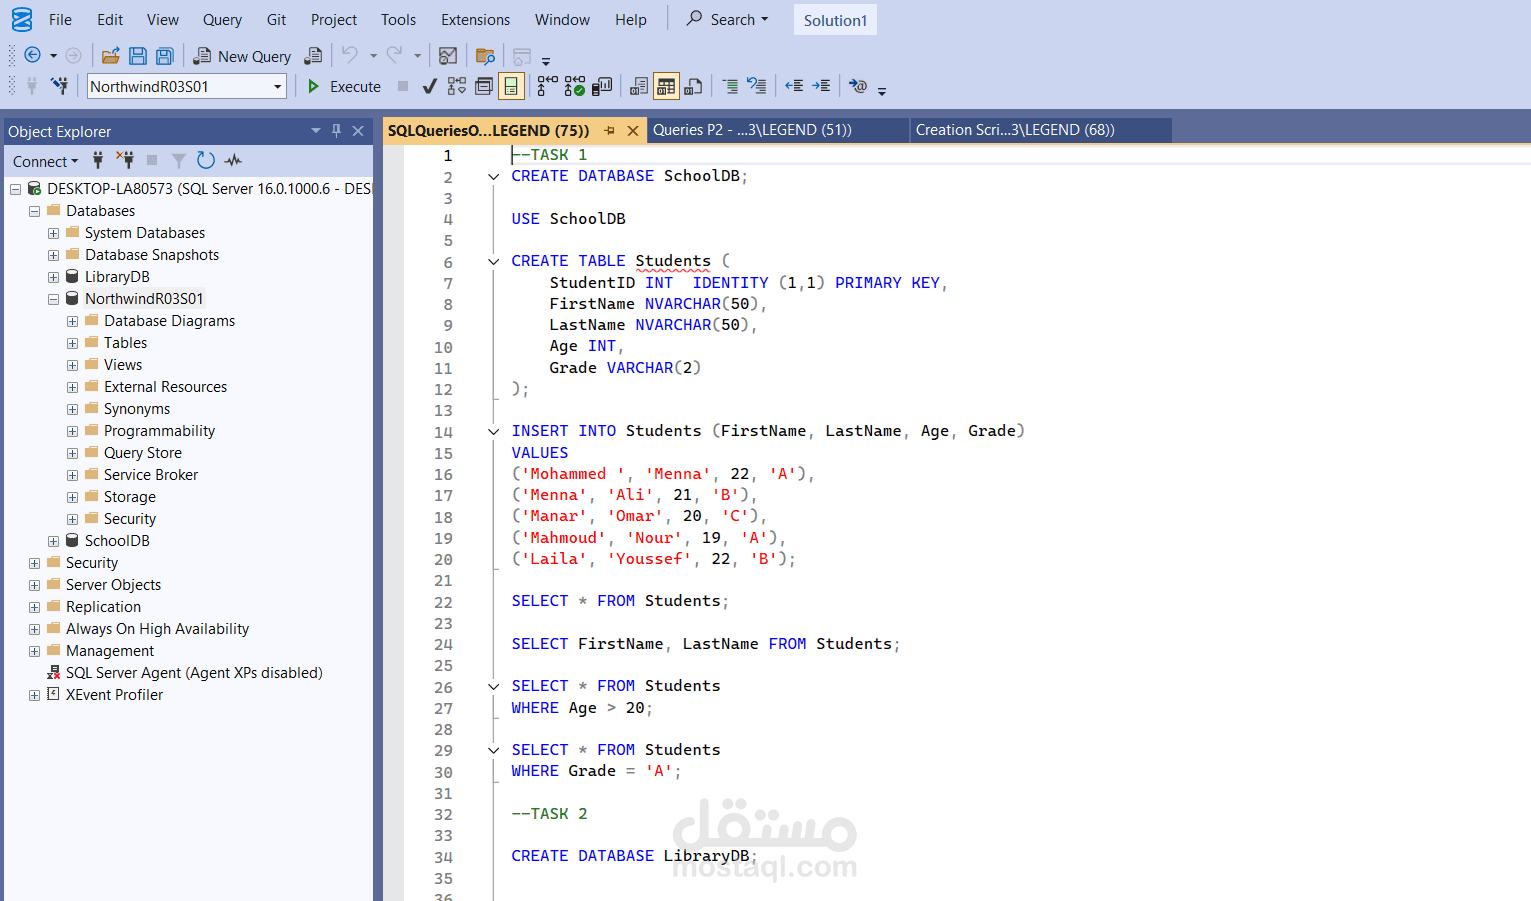Screen dimensions: 1531x901
Task: Select the Query Store folder
Action: coord(143,453)
